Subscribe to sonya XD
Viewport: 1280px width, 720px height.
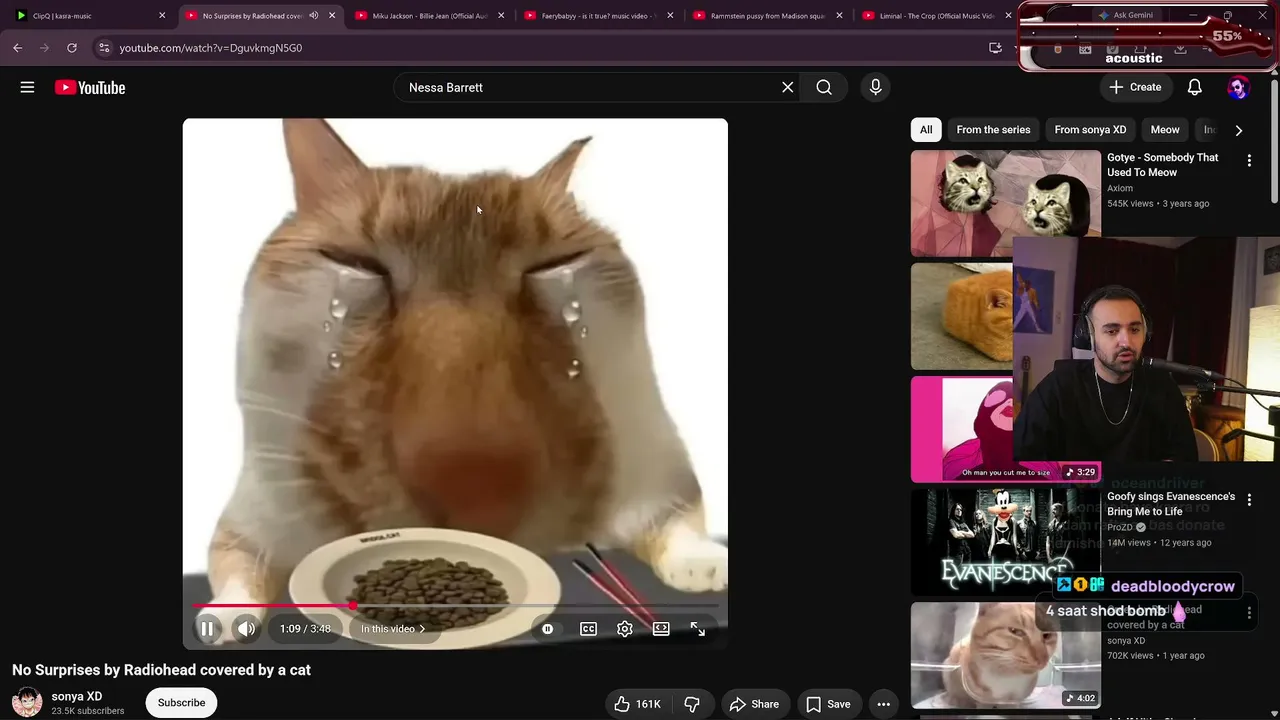[181, 703]
